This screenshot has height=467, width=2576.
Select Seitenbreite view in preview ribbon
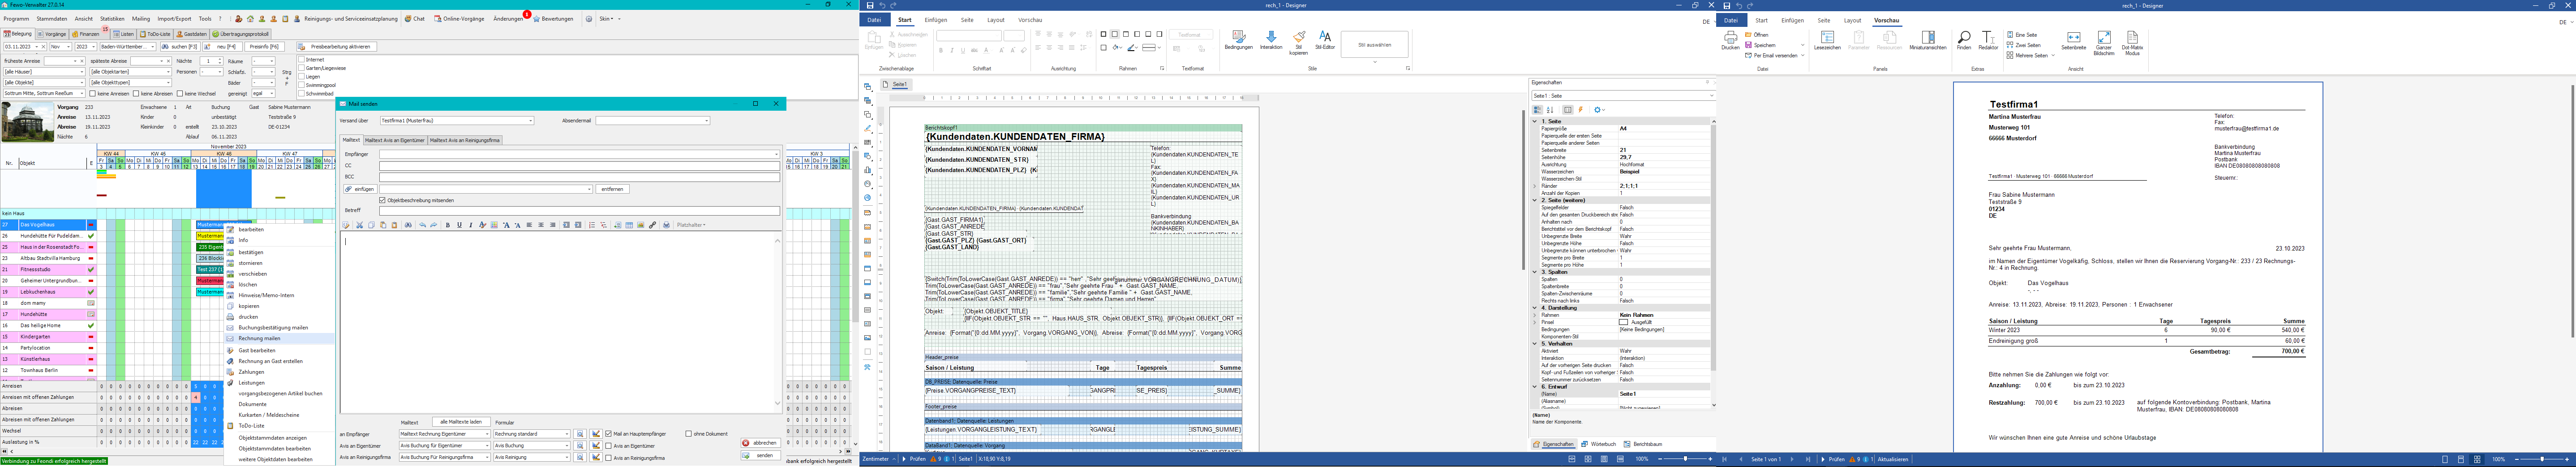[x=2074, y=41]
